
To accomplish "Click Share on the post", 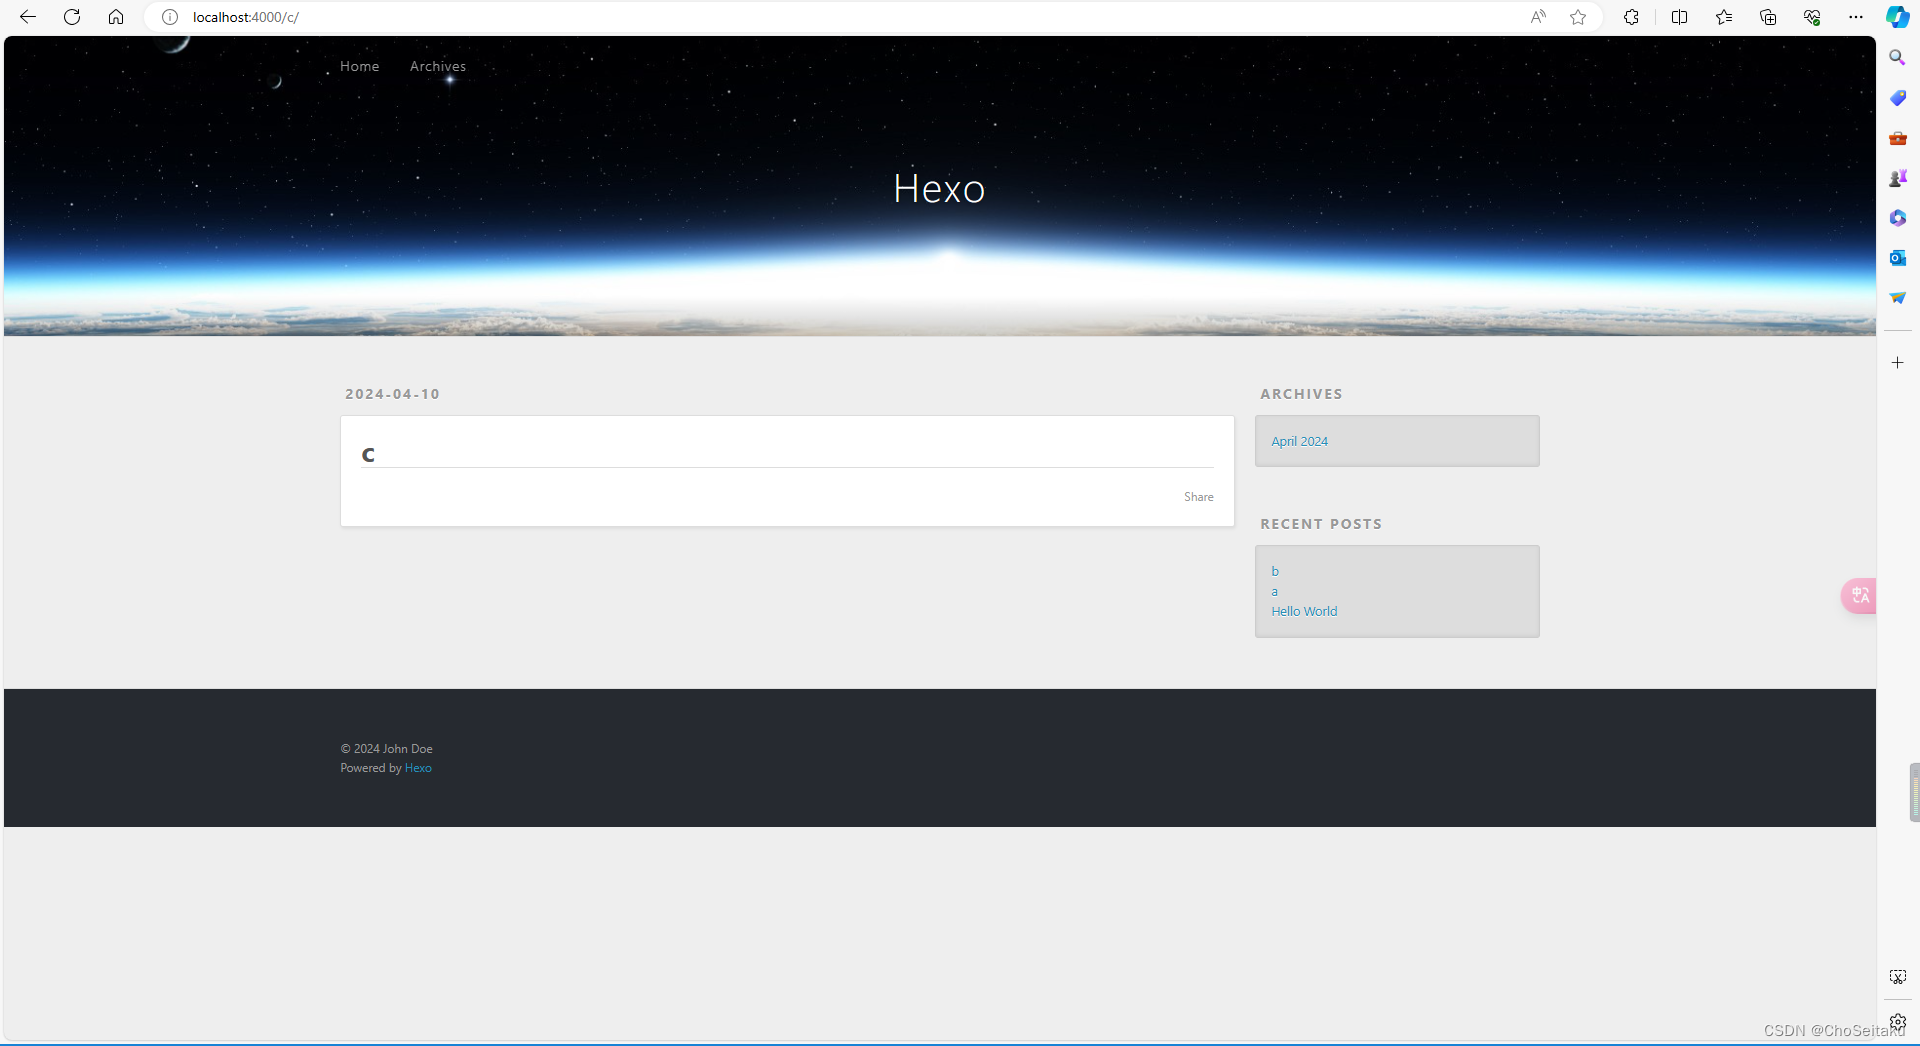I will point(1198,497).
